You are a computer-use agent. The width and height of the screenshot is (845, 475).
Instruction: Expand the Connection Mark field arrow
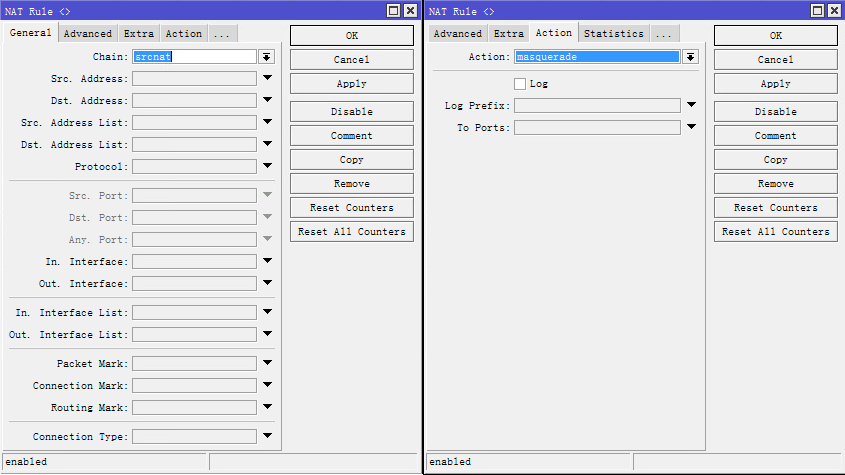[267, 385]
